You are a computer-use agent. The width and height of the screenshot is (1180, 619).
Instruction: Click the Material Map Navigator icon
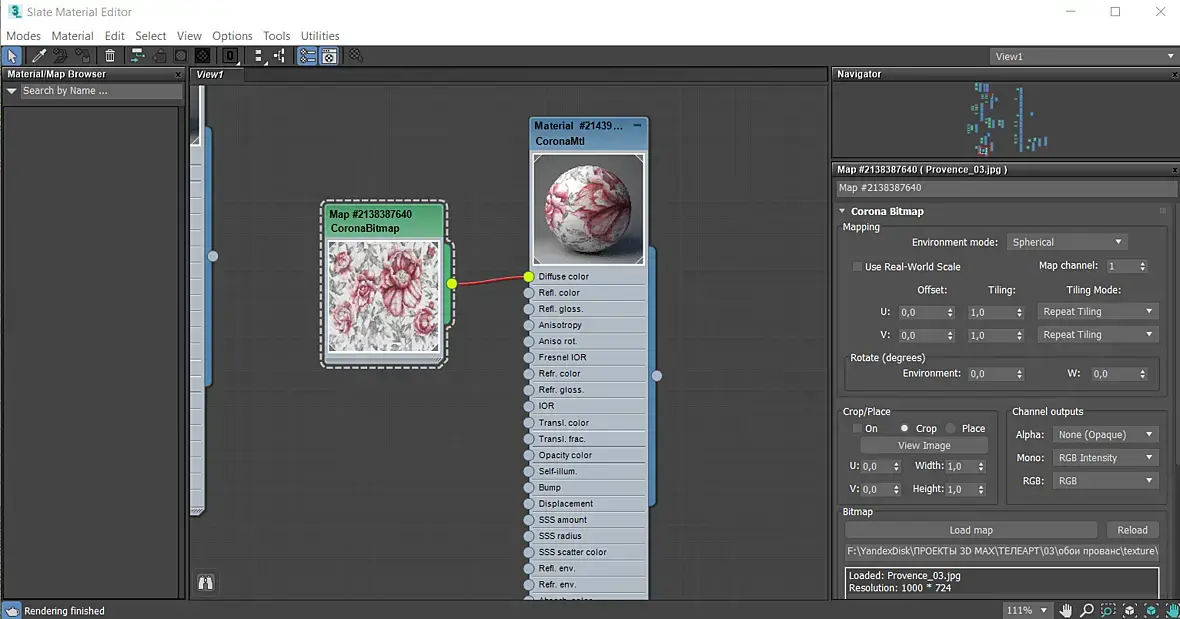[x=307, y=56]
